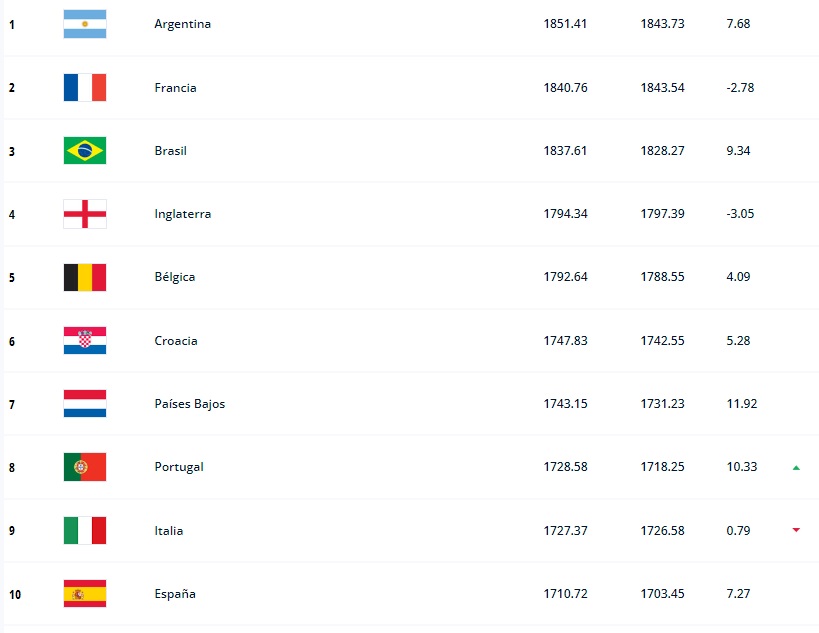
Task: Click the Netherlands flag icon
Action: point(85,404)
